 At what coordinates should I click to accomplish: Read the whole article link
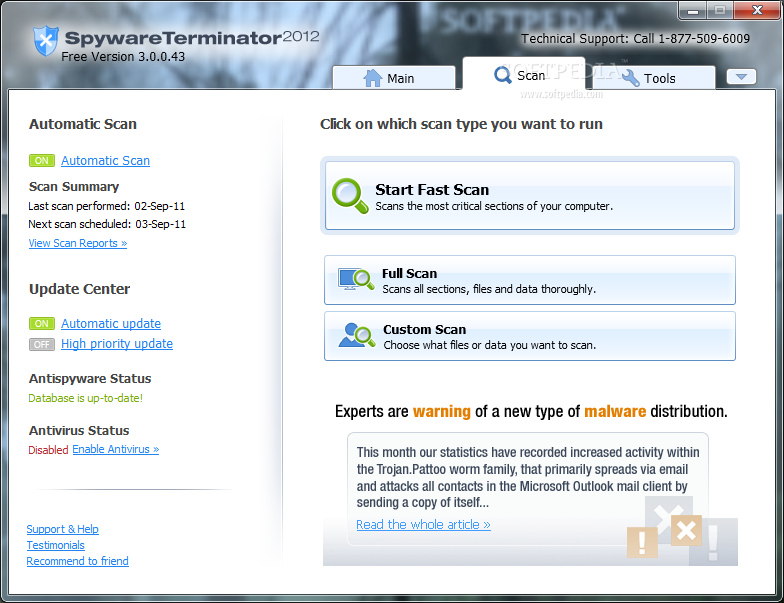[423, 524]
